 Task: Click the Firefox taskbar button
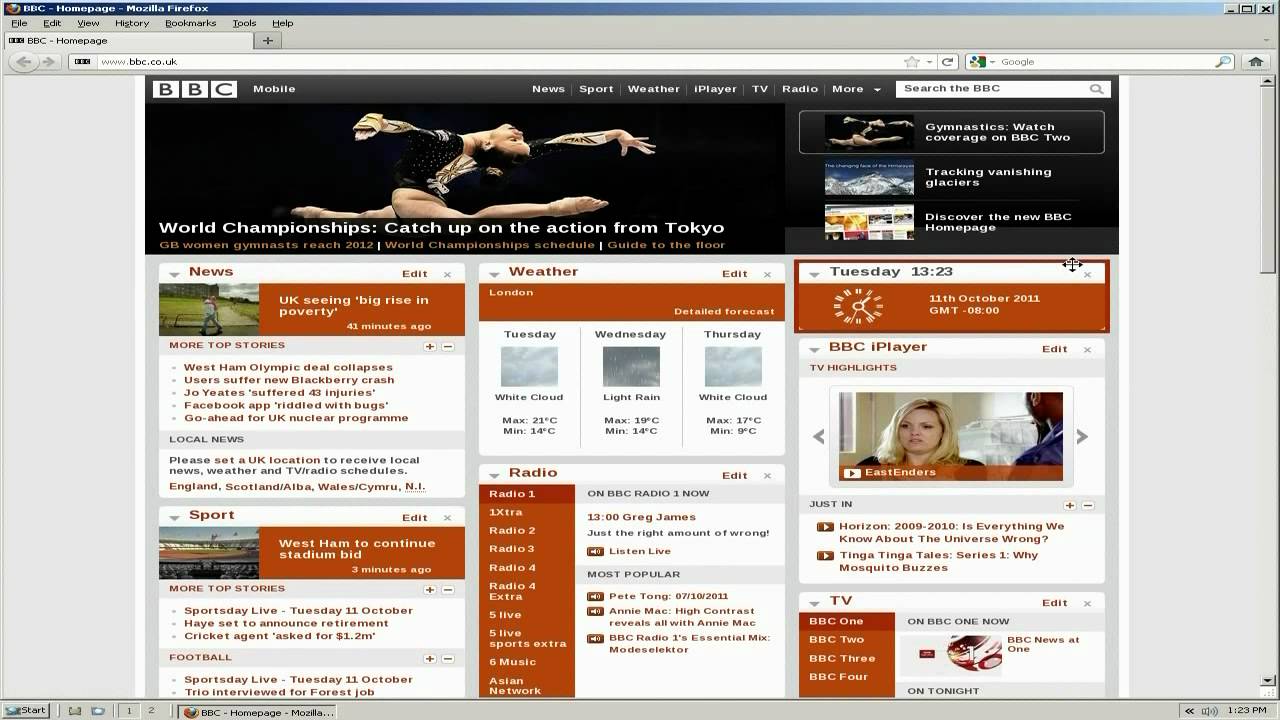[x=258, y=712]
